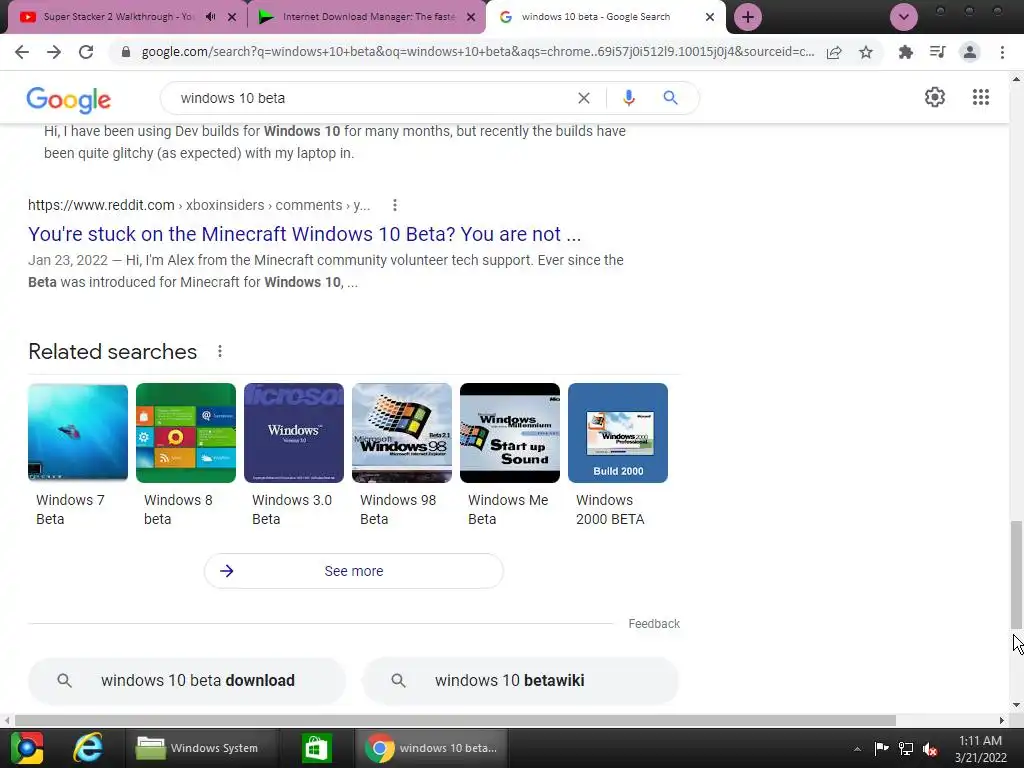Open Chrome's three-dot menu

click(1002, 52)
